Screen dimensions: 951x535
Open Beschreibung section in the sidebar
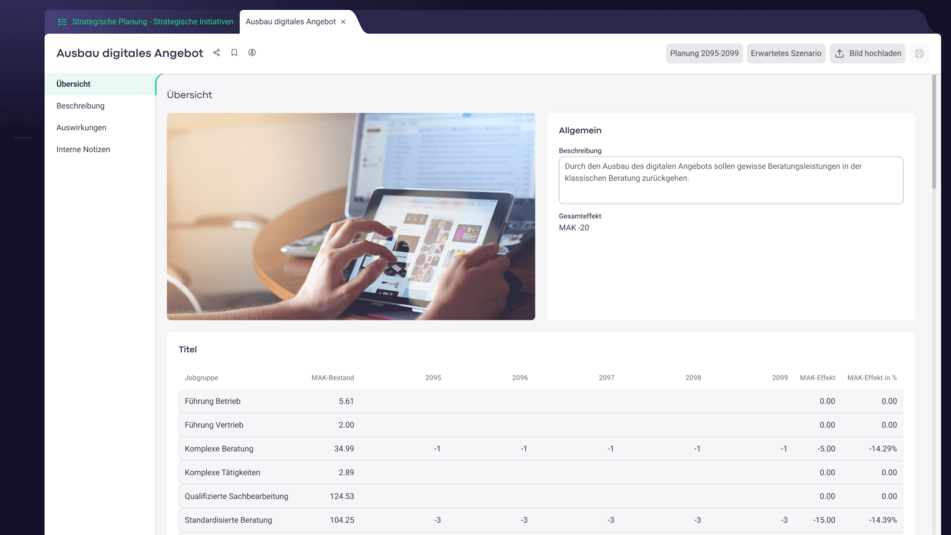(x=80, y=106)
